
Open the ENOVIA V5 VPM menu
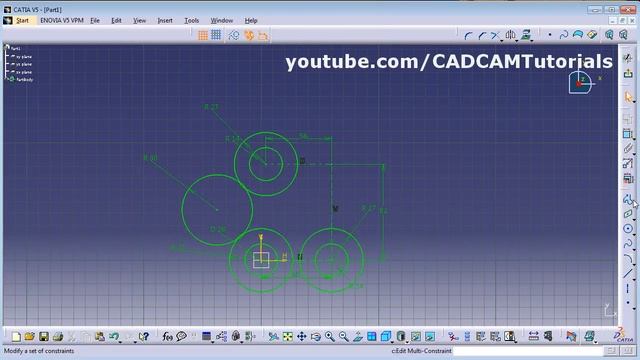click(62, 20)
